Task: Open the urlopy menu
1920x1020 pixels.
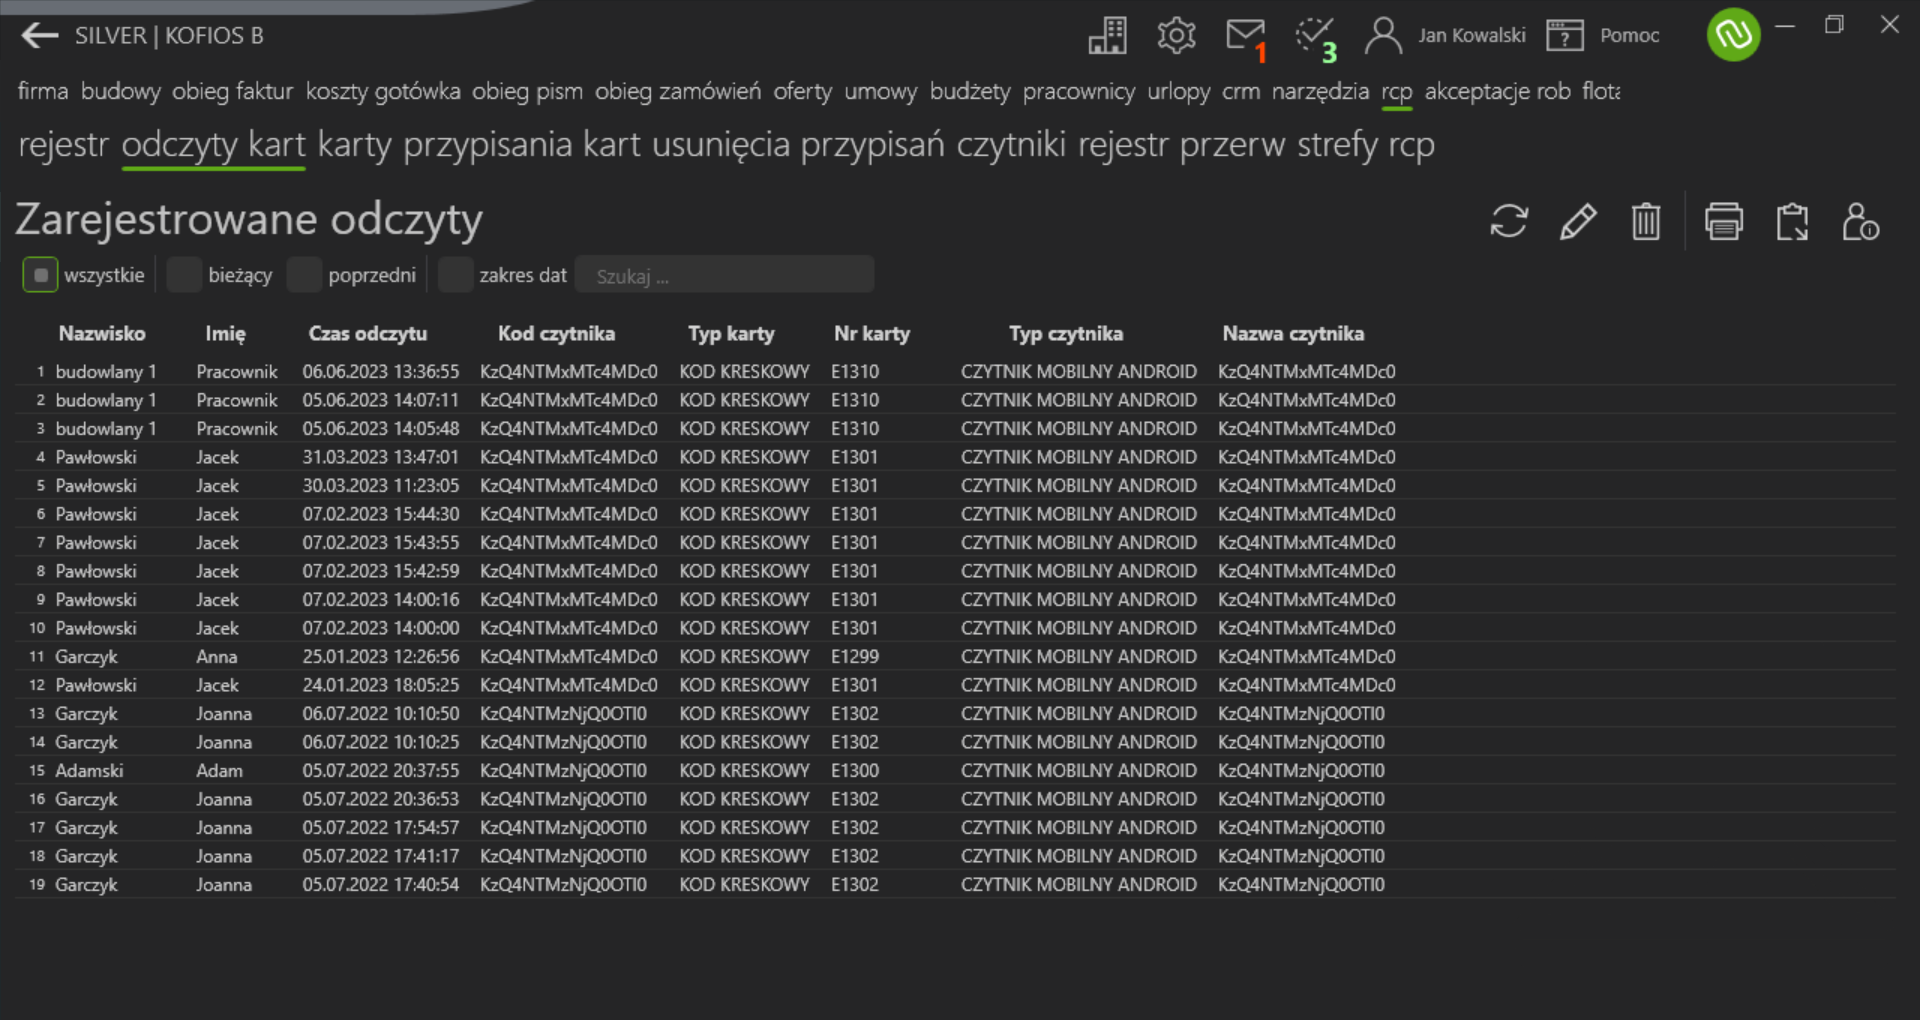Action: coord(1178,91)
